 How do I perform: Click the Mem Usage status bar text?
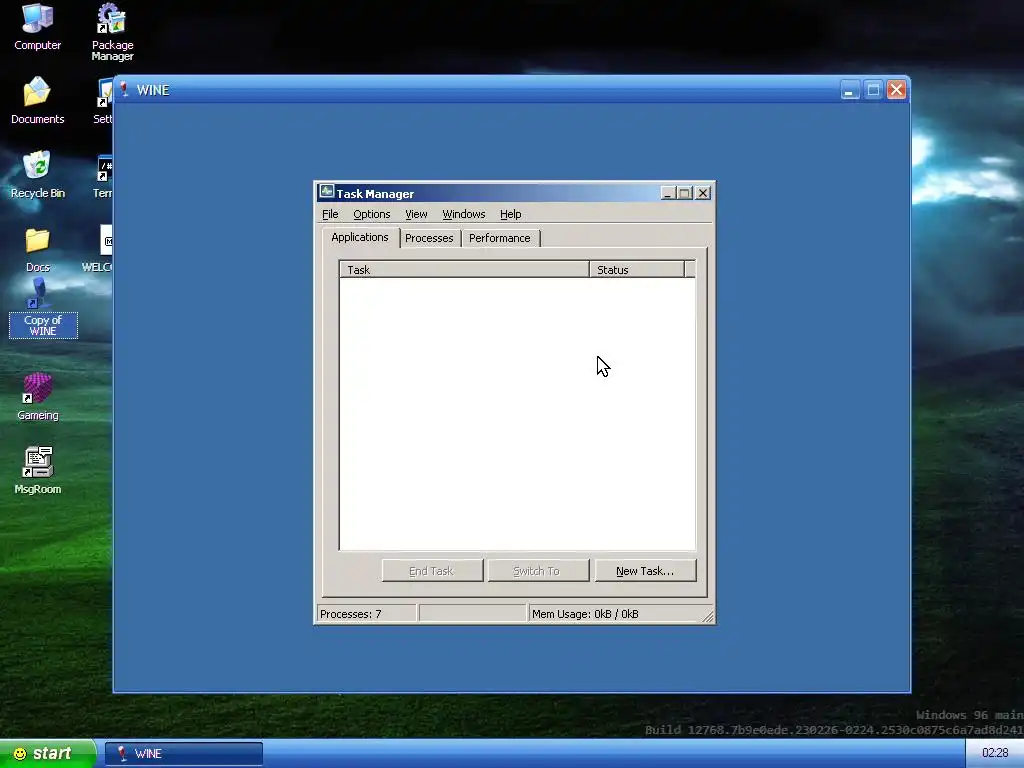click(x=585, y=614)
